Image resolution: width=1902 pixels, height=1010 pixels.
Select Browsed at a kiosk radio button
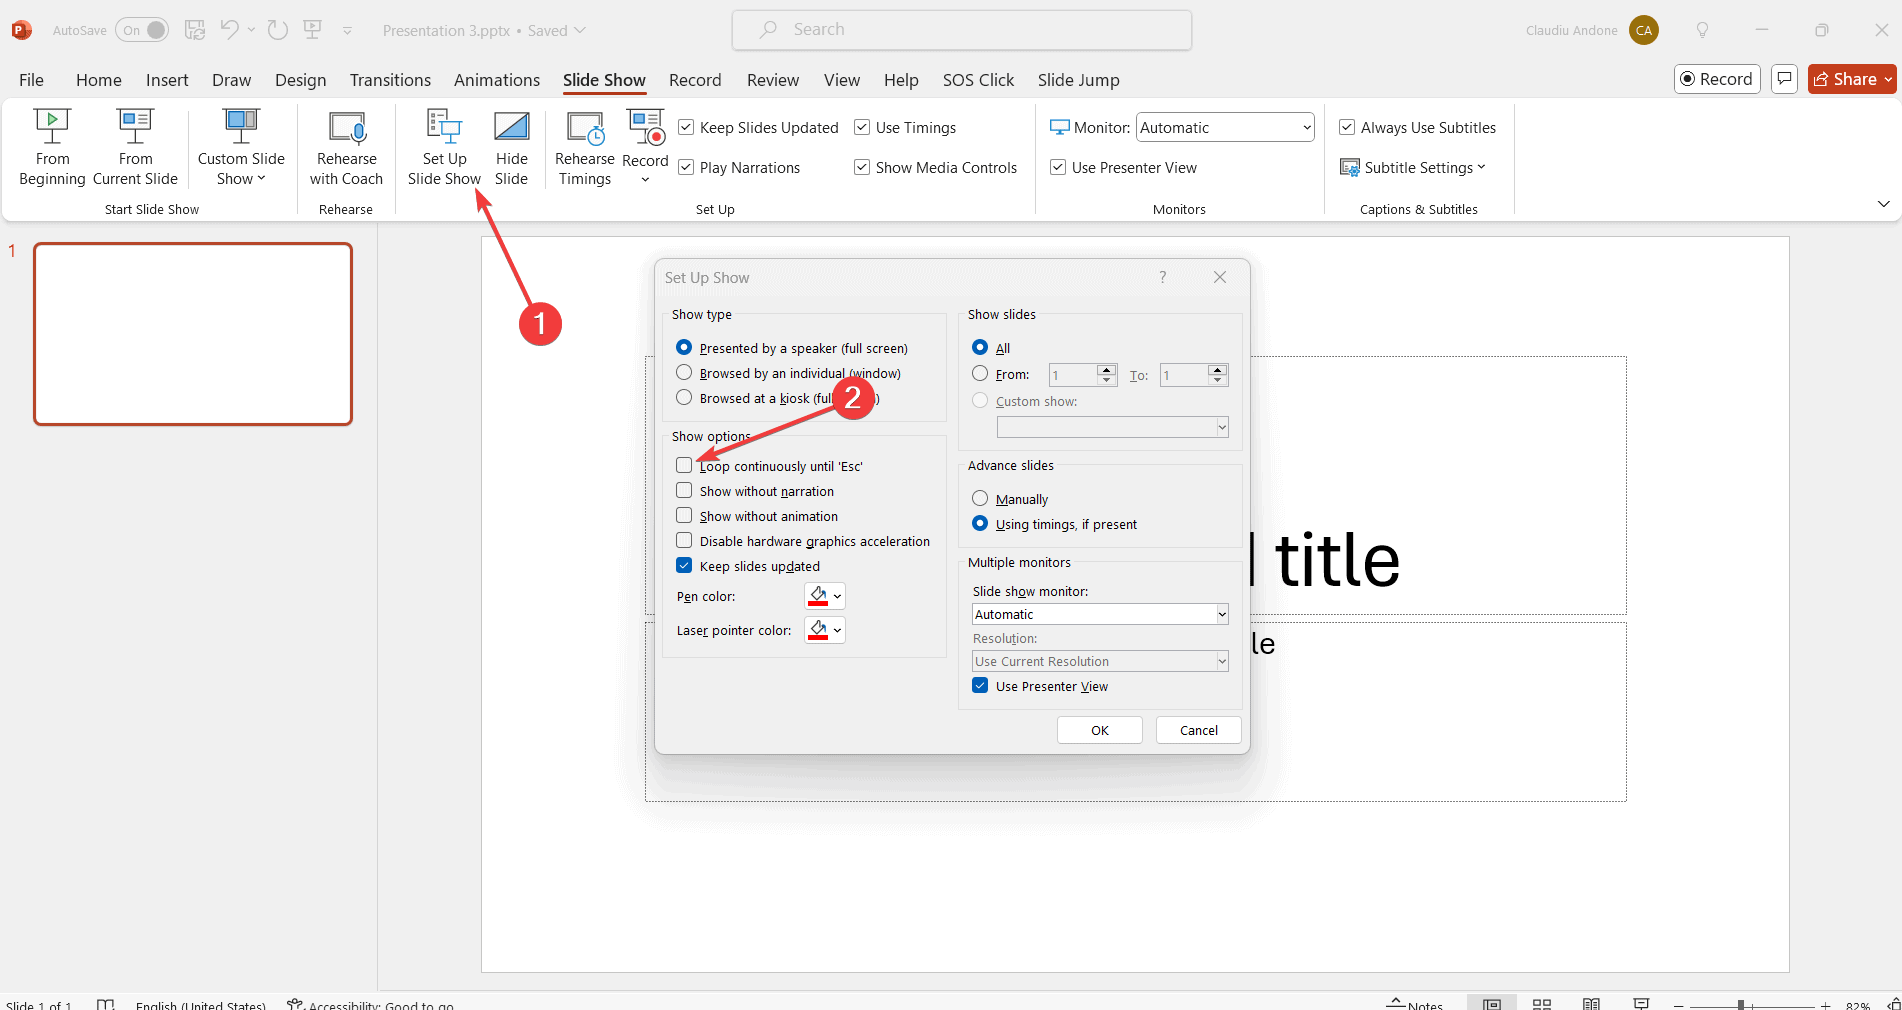click(x=684, y=398)
